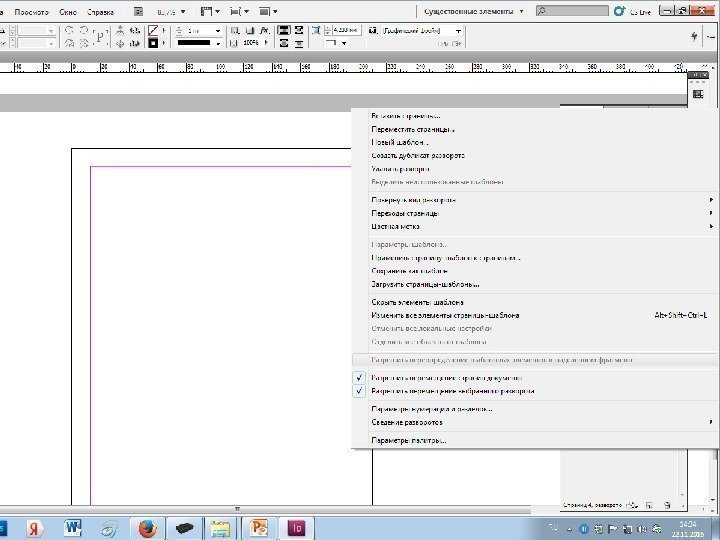The width and height of the screenshot is (720, 540).
Task: Open the Просмотр menu
Action: (31, 12)
